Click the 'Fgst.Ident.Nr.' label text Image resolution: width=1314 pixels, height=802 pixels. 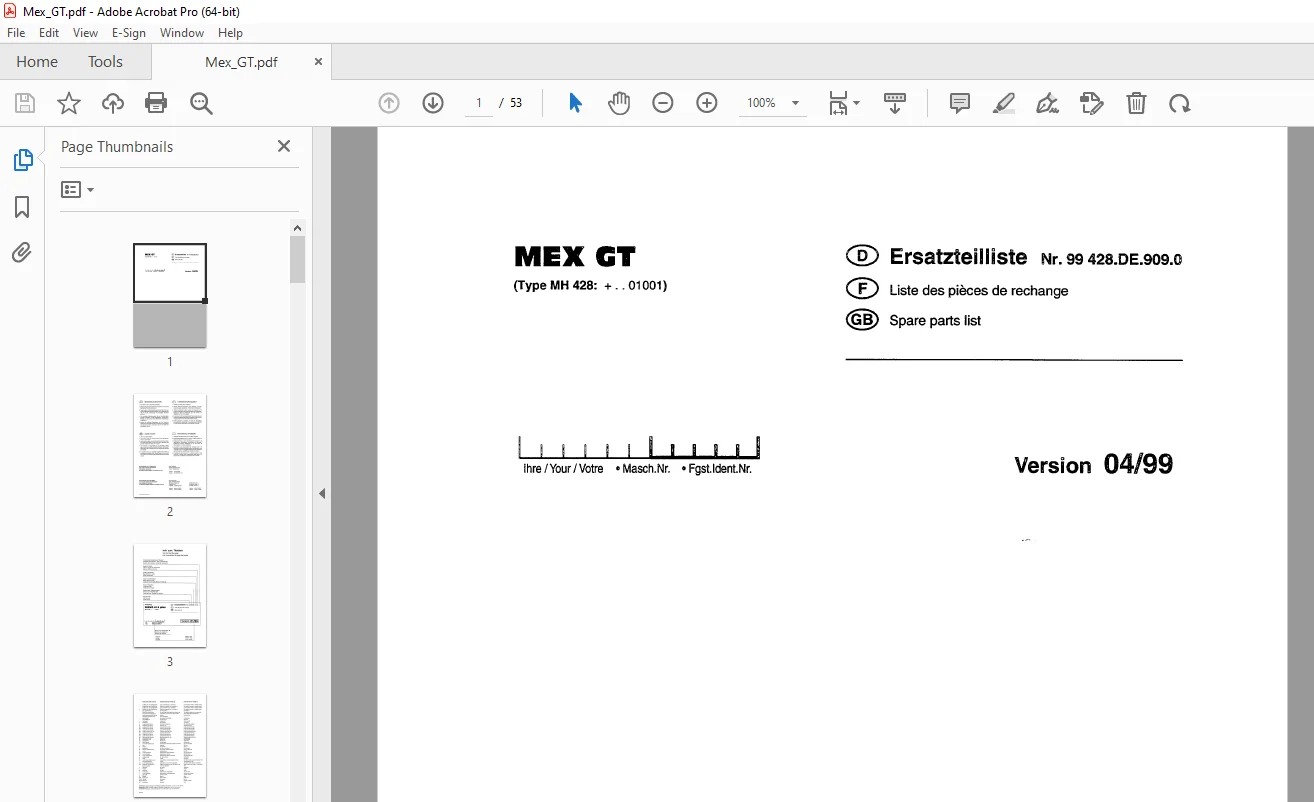click(720, 469)
